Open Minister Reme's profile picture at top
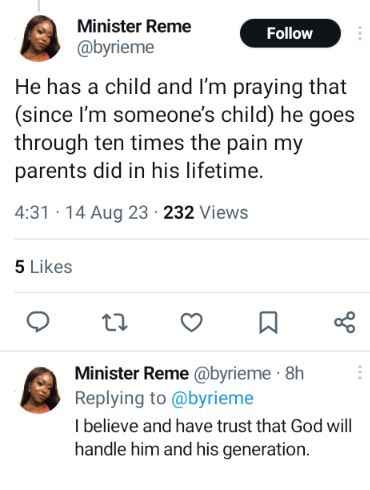 [x=40, y=39]
